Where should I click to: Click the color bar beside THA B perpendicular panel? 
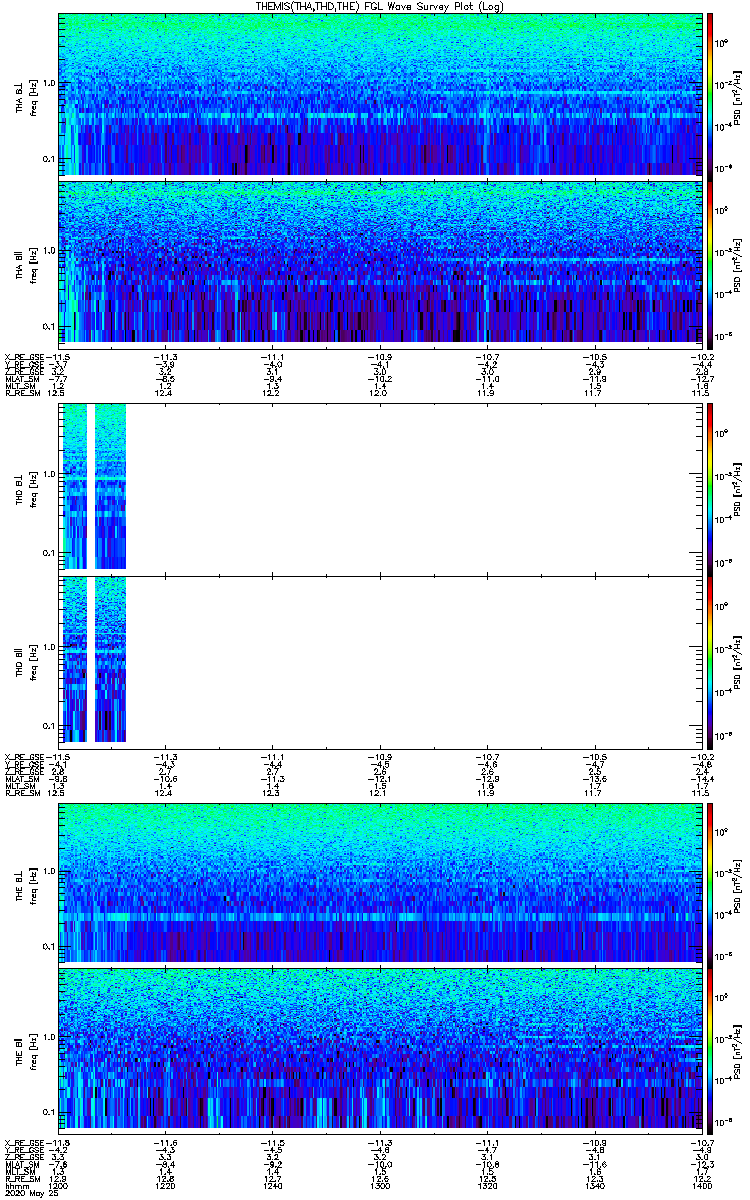click(710, 95)
